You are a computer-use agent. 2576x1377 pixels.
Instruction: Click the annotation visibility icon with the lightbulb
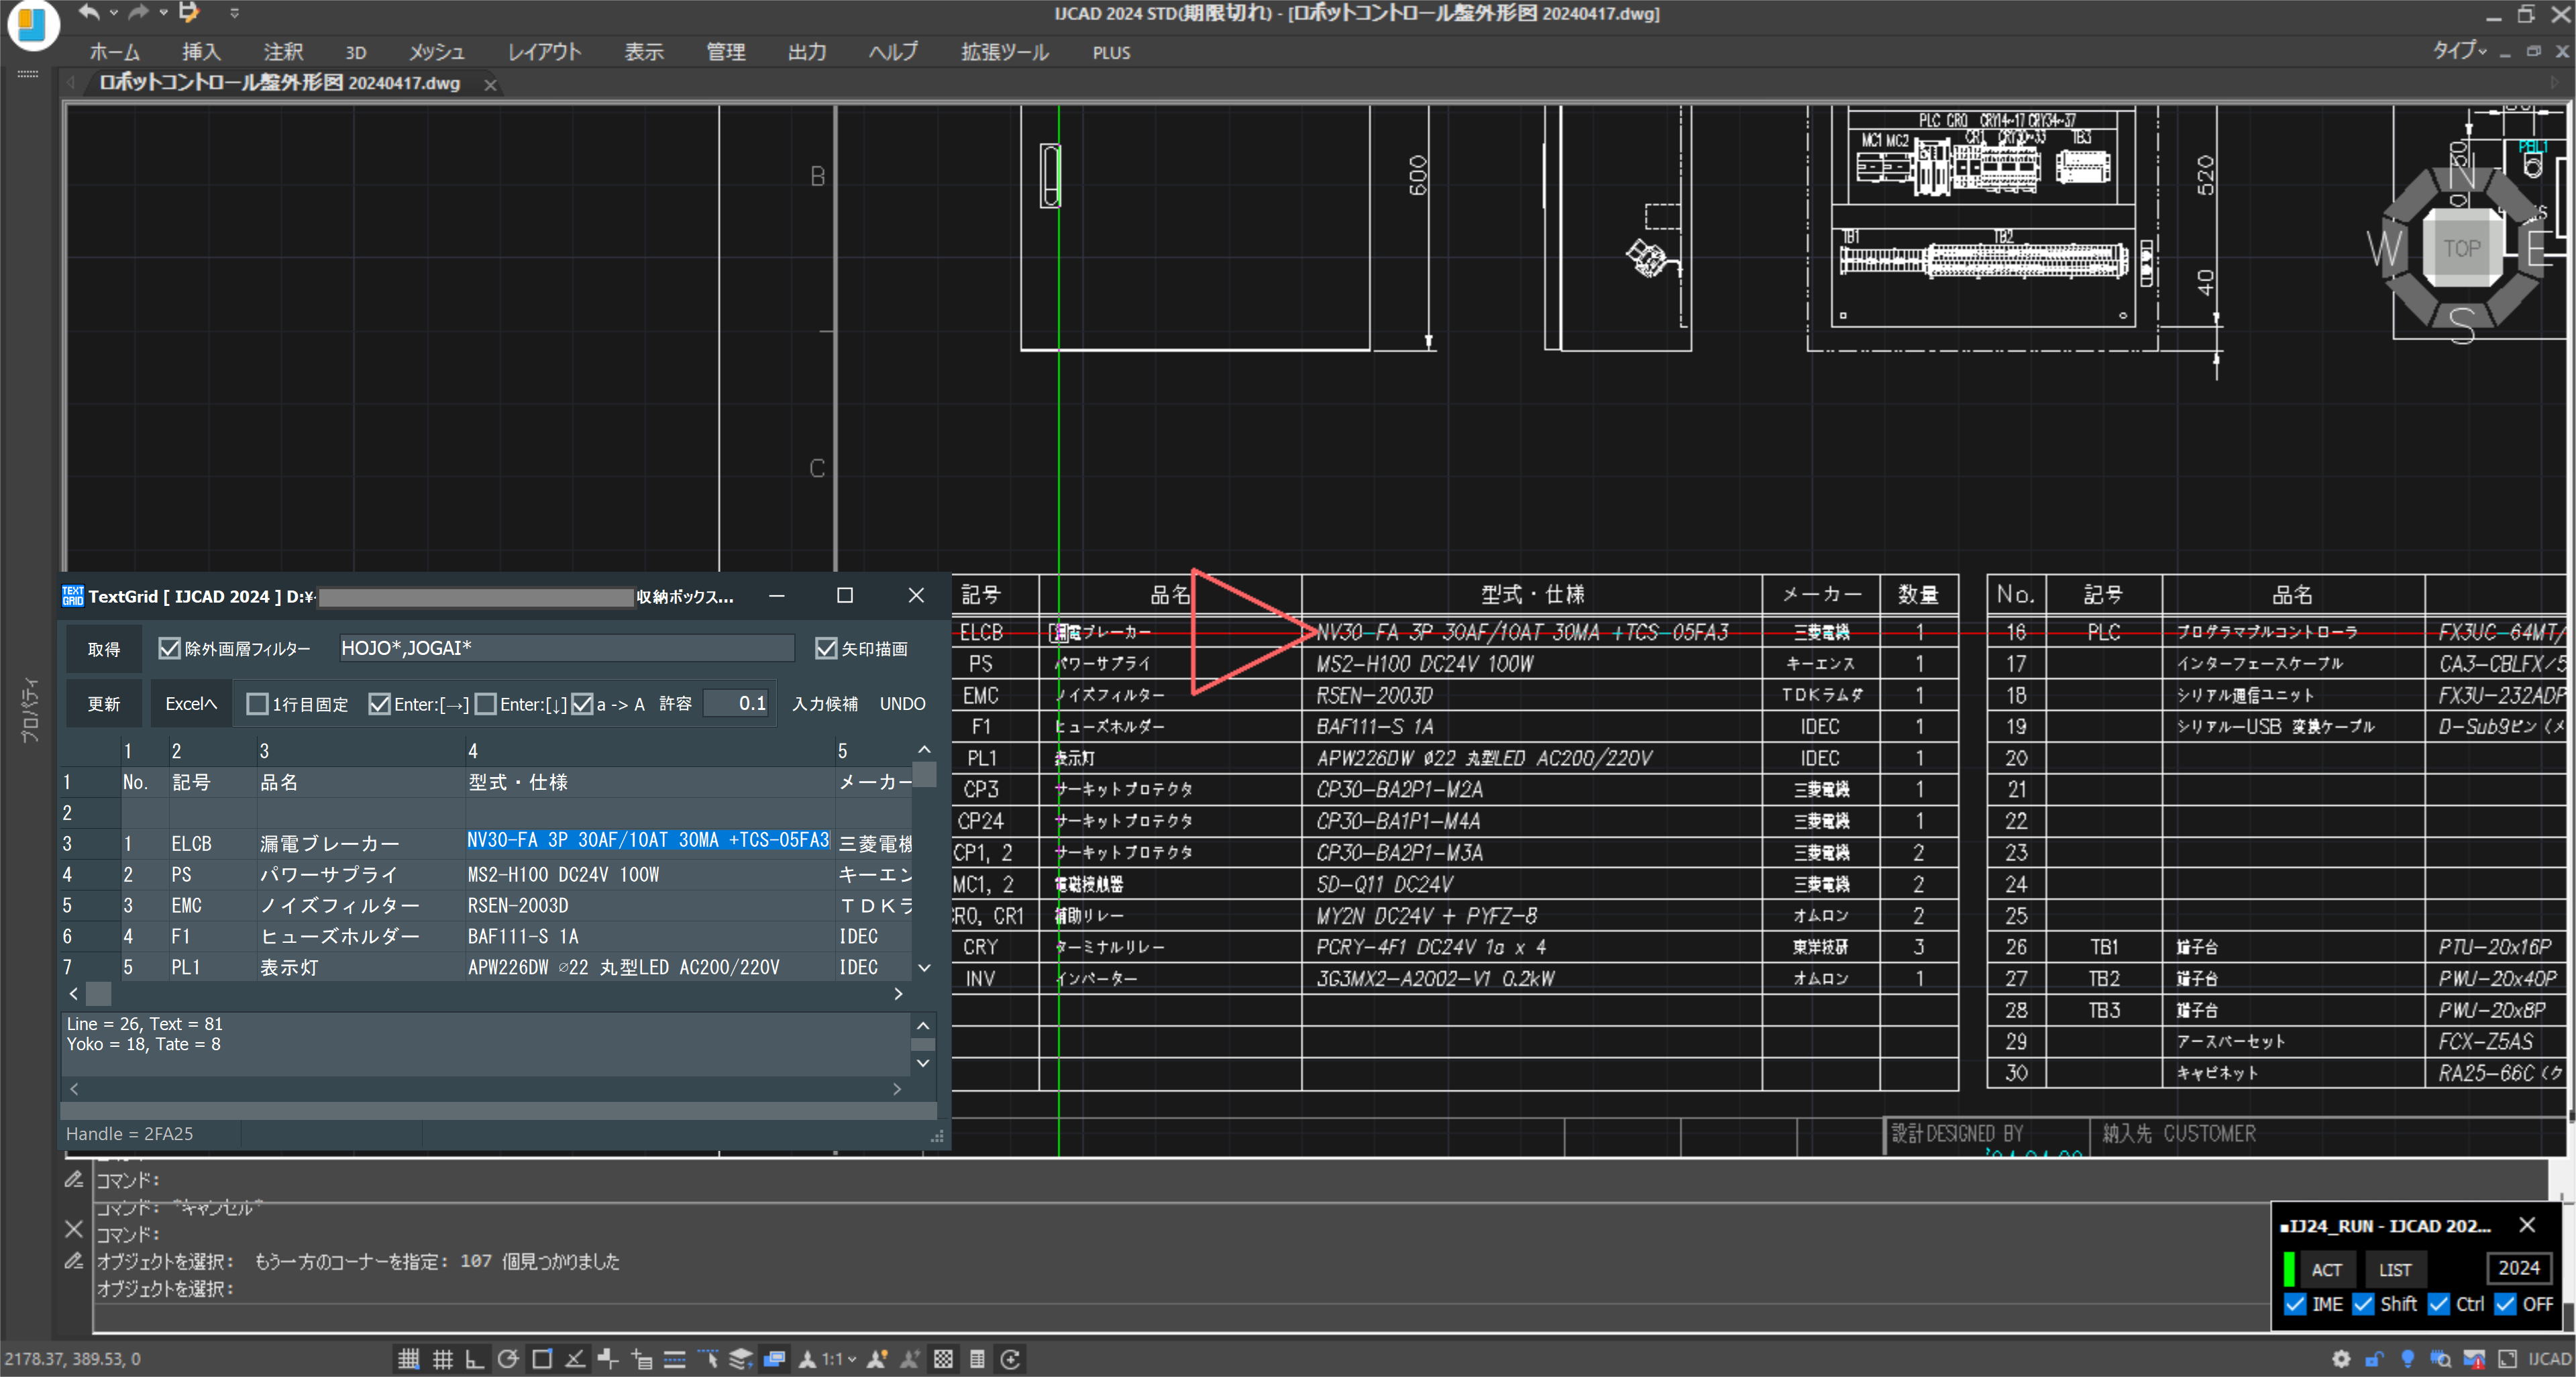point(877,1359)
